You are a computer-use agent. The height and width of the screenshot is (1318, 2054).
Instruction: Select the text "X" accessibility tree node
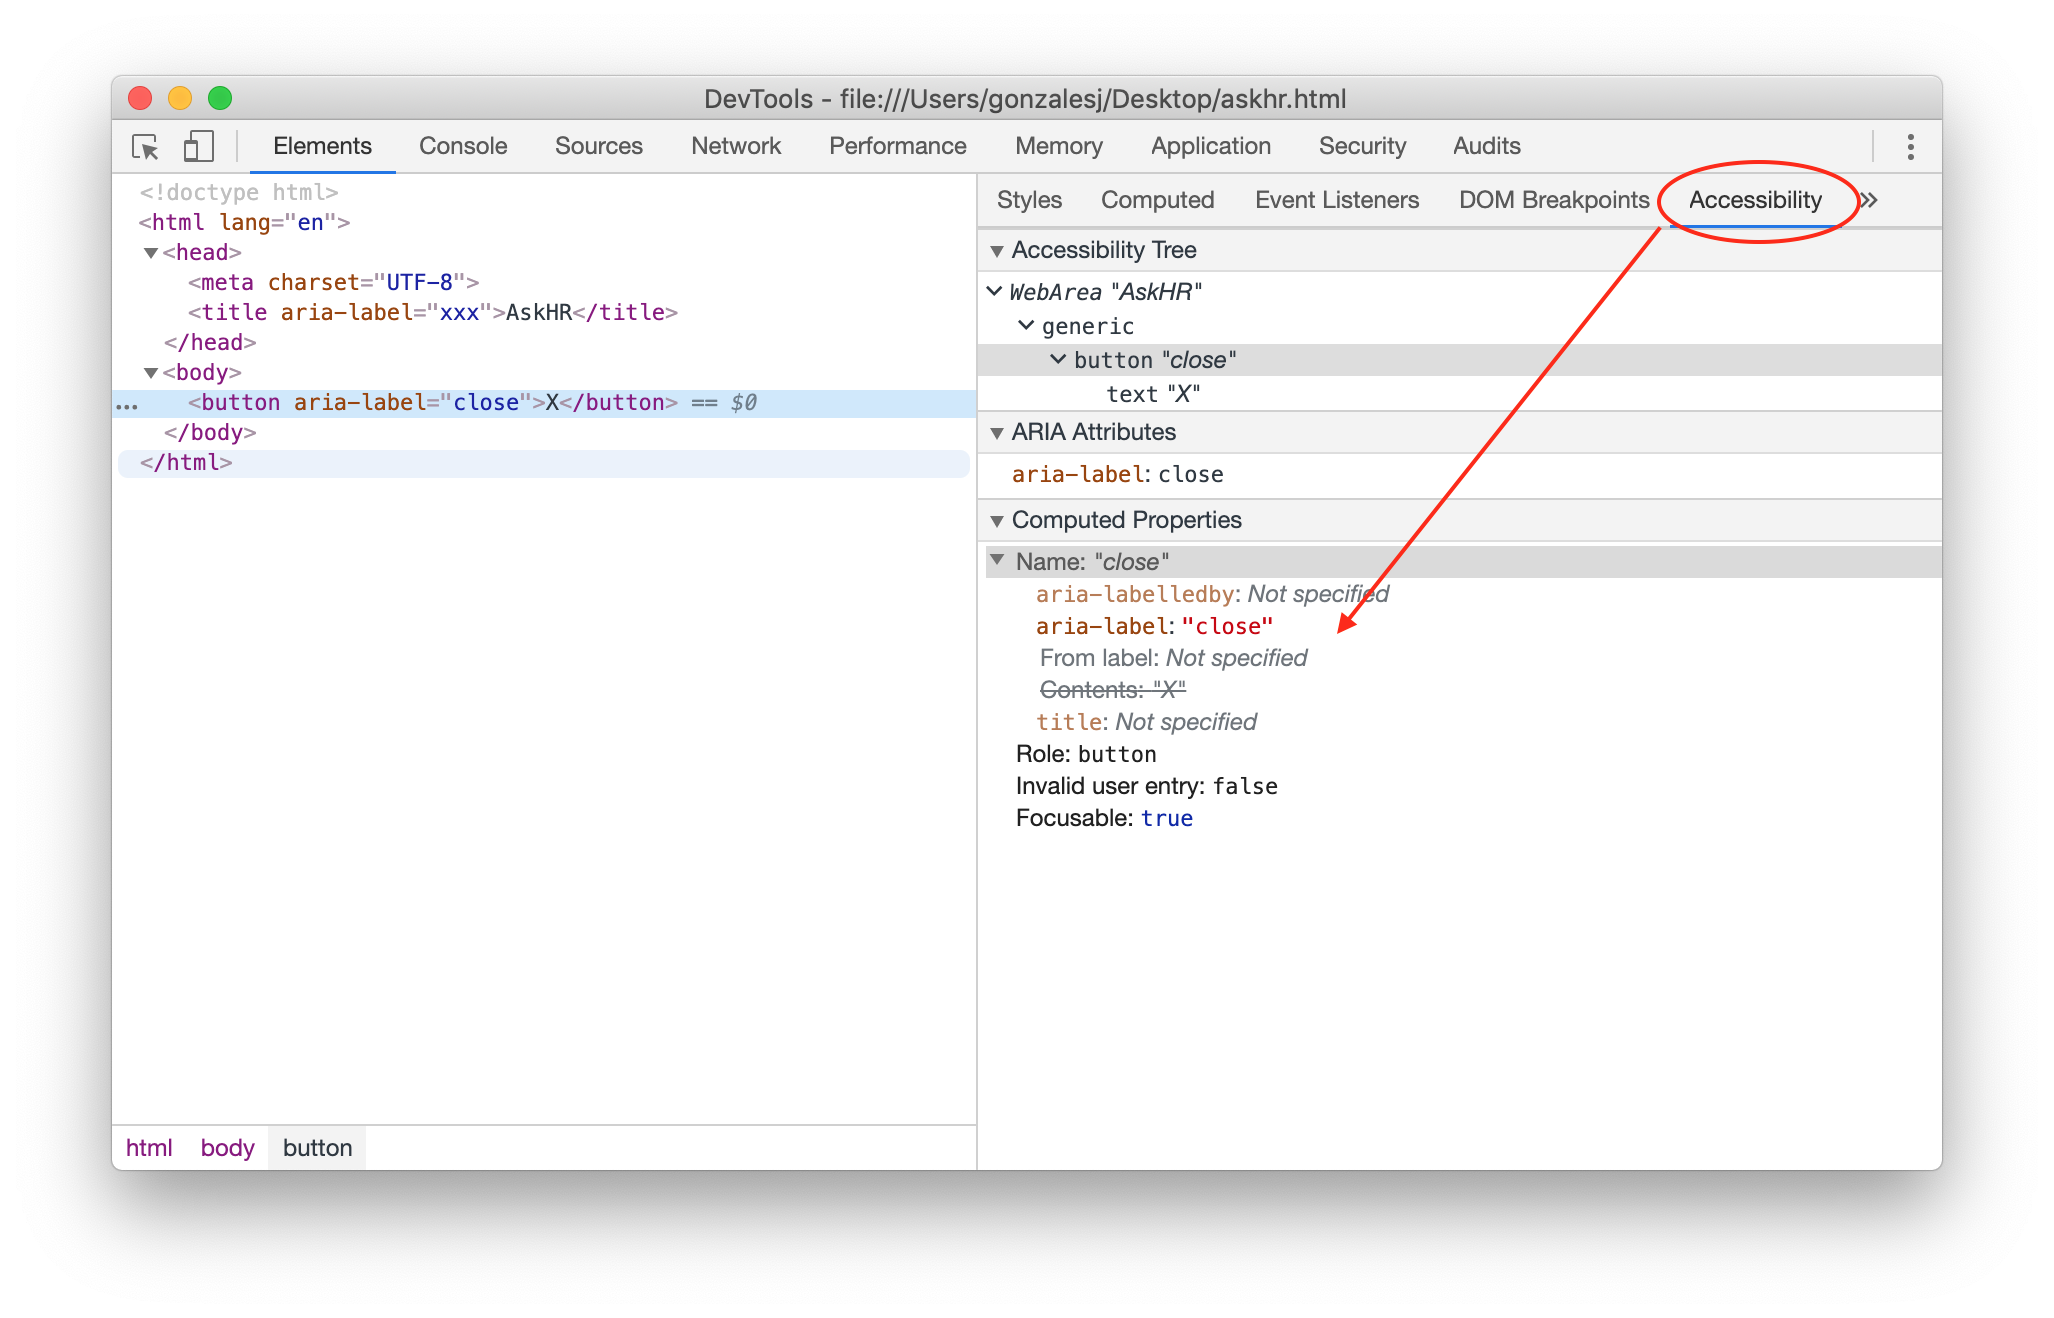point(1152,394)
